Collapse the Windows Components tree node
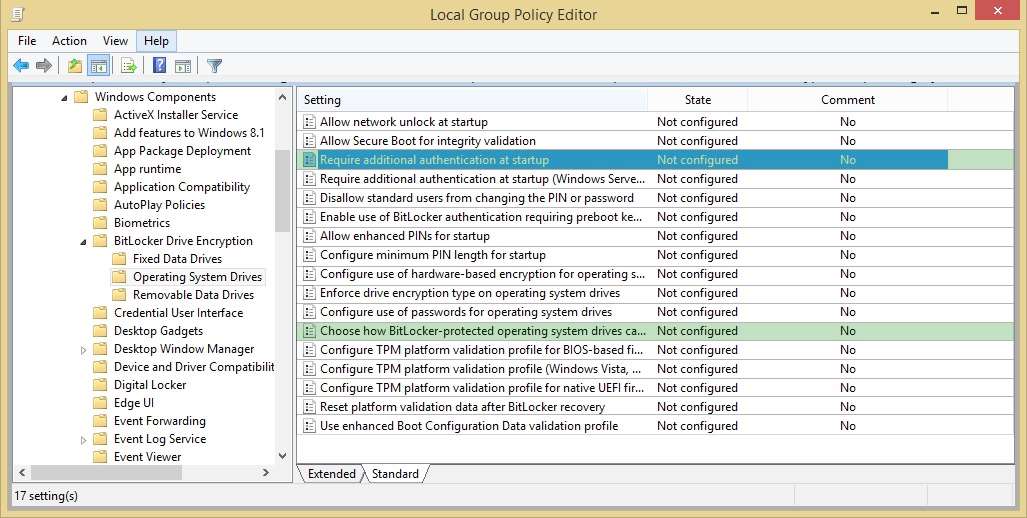Screen dimensions: 1027x518 [x=64, y=98]
